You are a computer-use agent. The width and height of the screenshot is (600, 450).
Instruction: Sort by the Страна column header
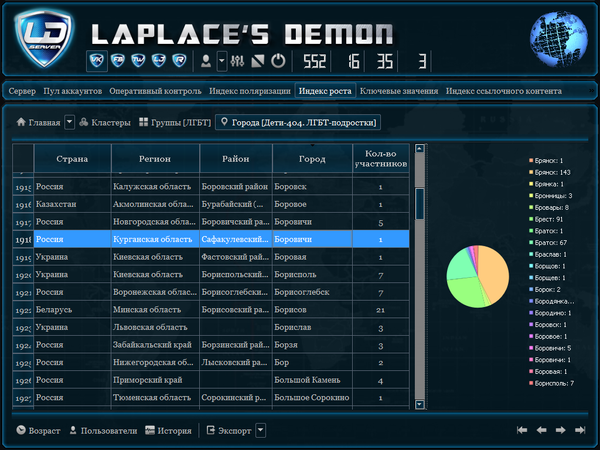tap(72, 158)
